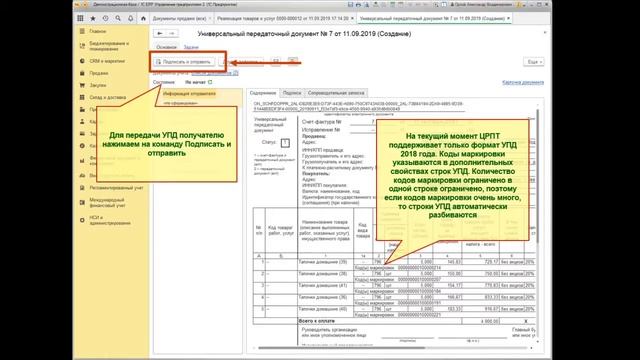
Task: Close the Документы продажи (все) tab
Action: click(210, 18)
